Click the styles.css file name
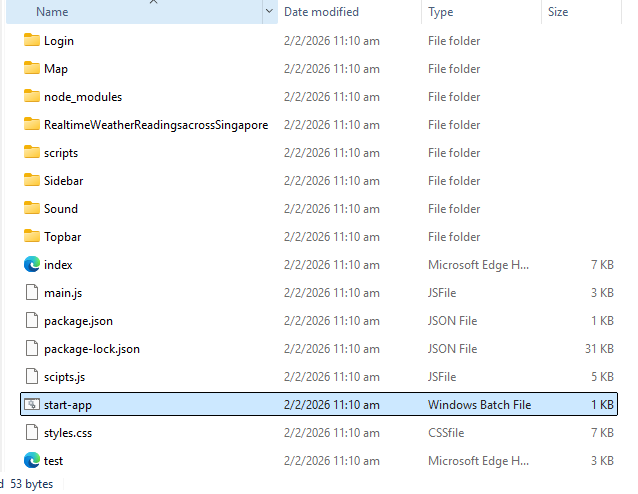Screen dimensions: 638x494 [x=68, y=433]
